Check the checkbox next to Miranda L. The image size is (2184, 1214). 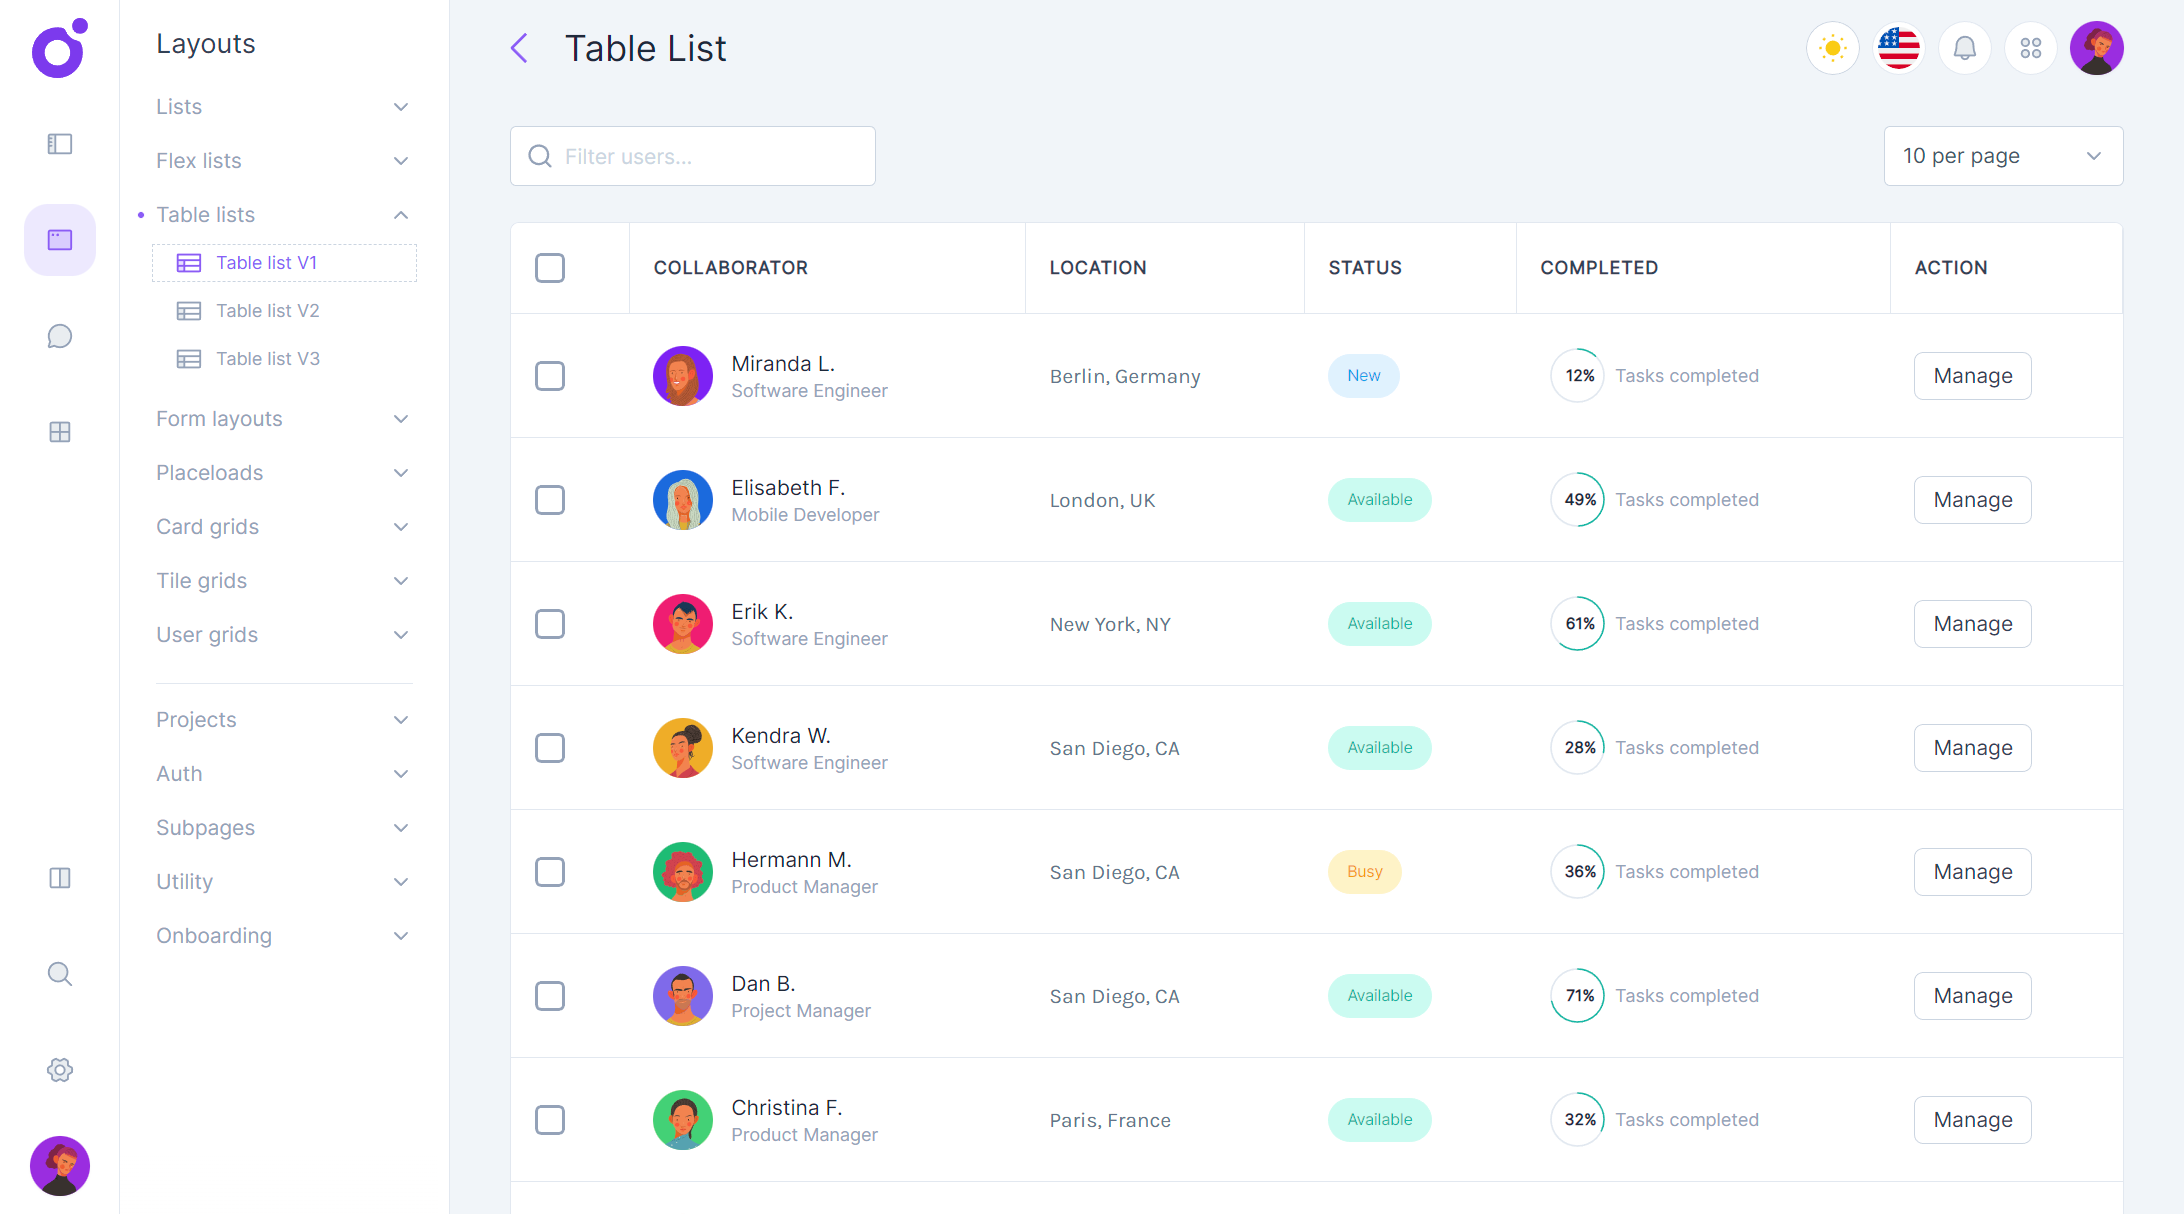[550, 375]
